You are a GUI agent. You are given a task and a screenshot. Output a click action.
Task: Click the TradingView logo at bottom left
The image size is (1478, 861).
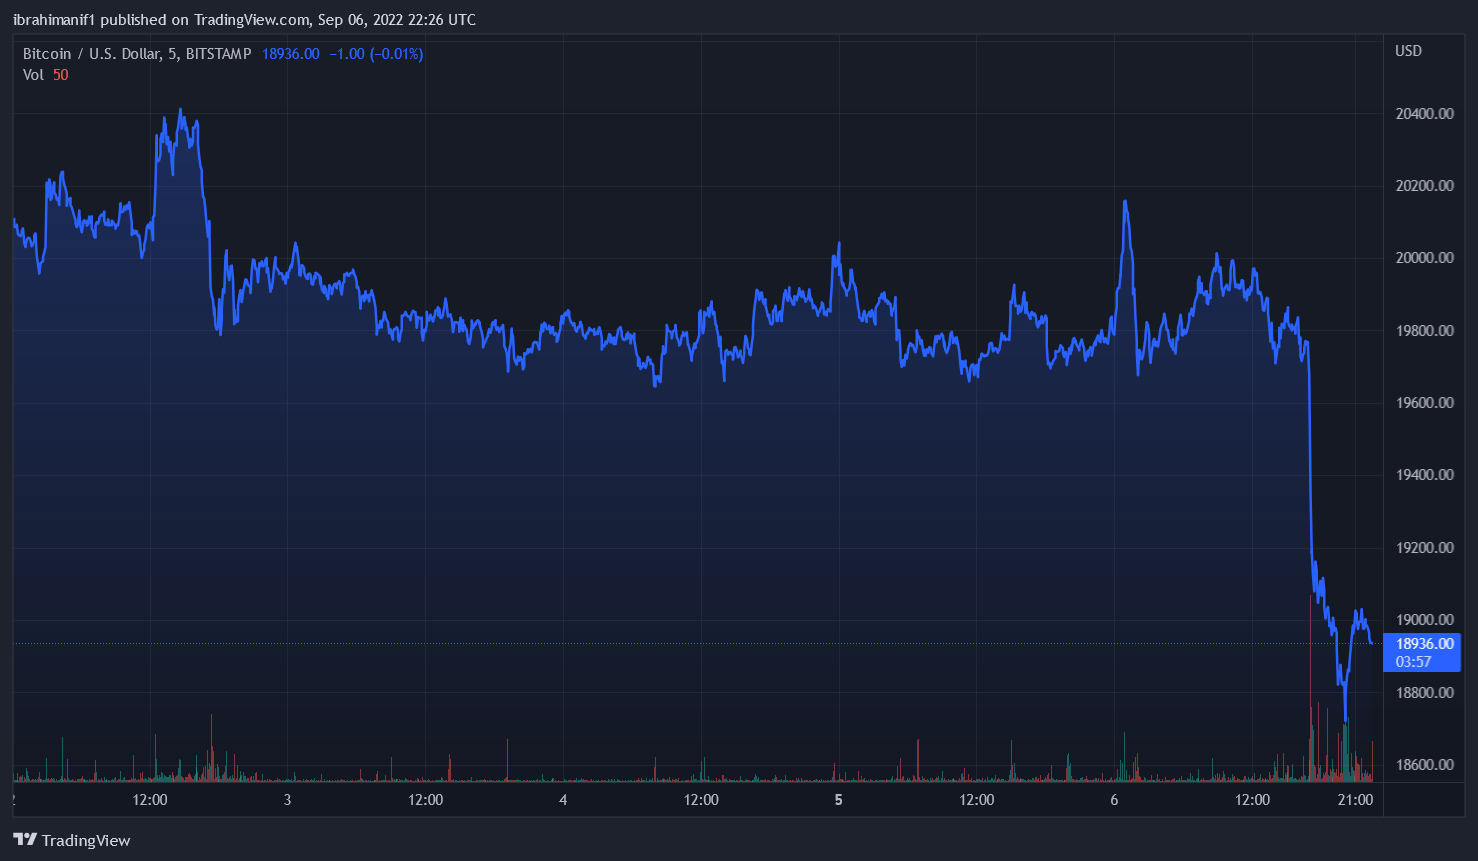(x=72, y=840)
